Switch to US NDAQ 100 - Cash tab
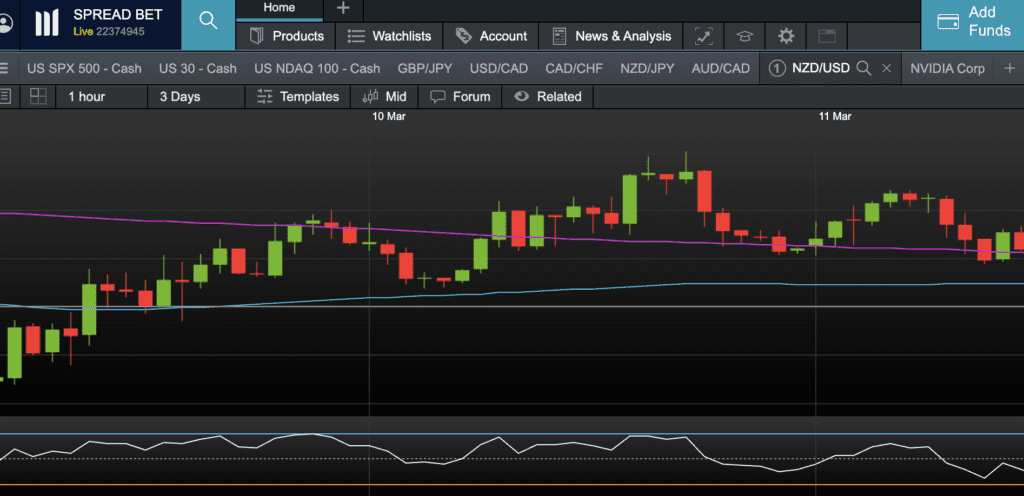Viewport: 1024px width, 496px height. click(317, 69)
